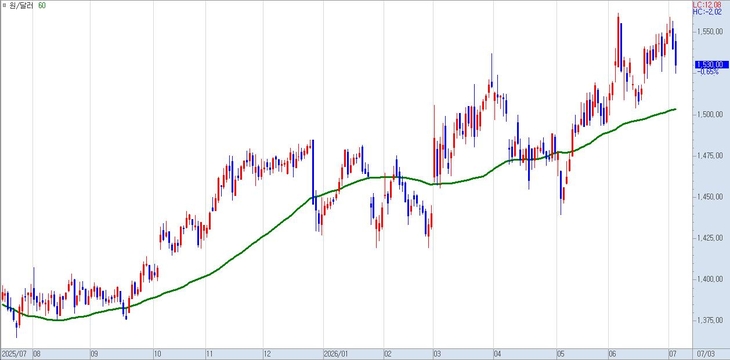The height and width of the screenshot is (360, 730).
Task: Click the 1,550.00 price axis label
Action: click(710, 31)
